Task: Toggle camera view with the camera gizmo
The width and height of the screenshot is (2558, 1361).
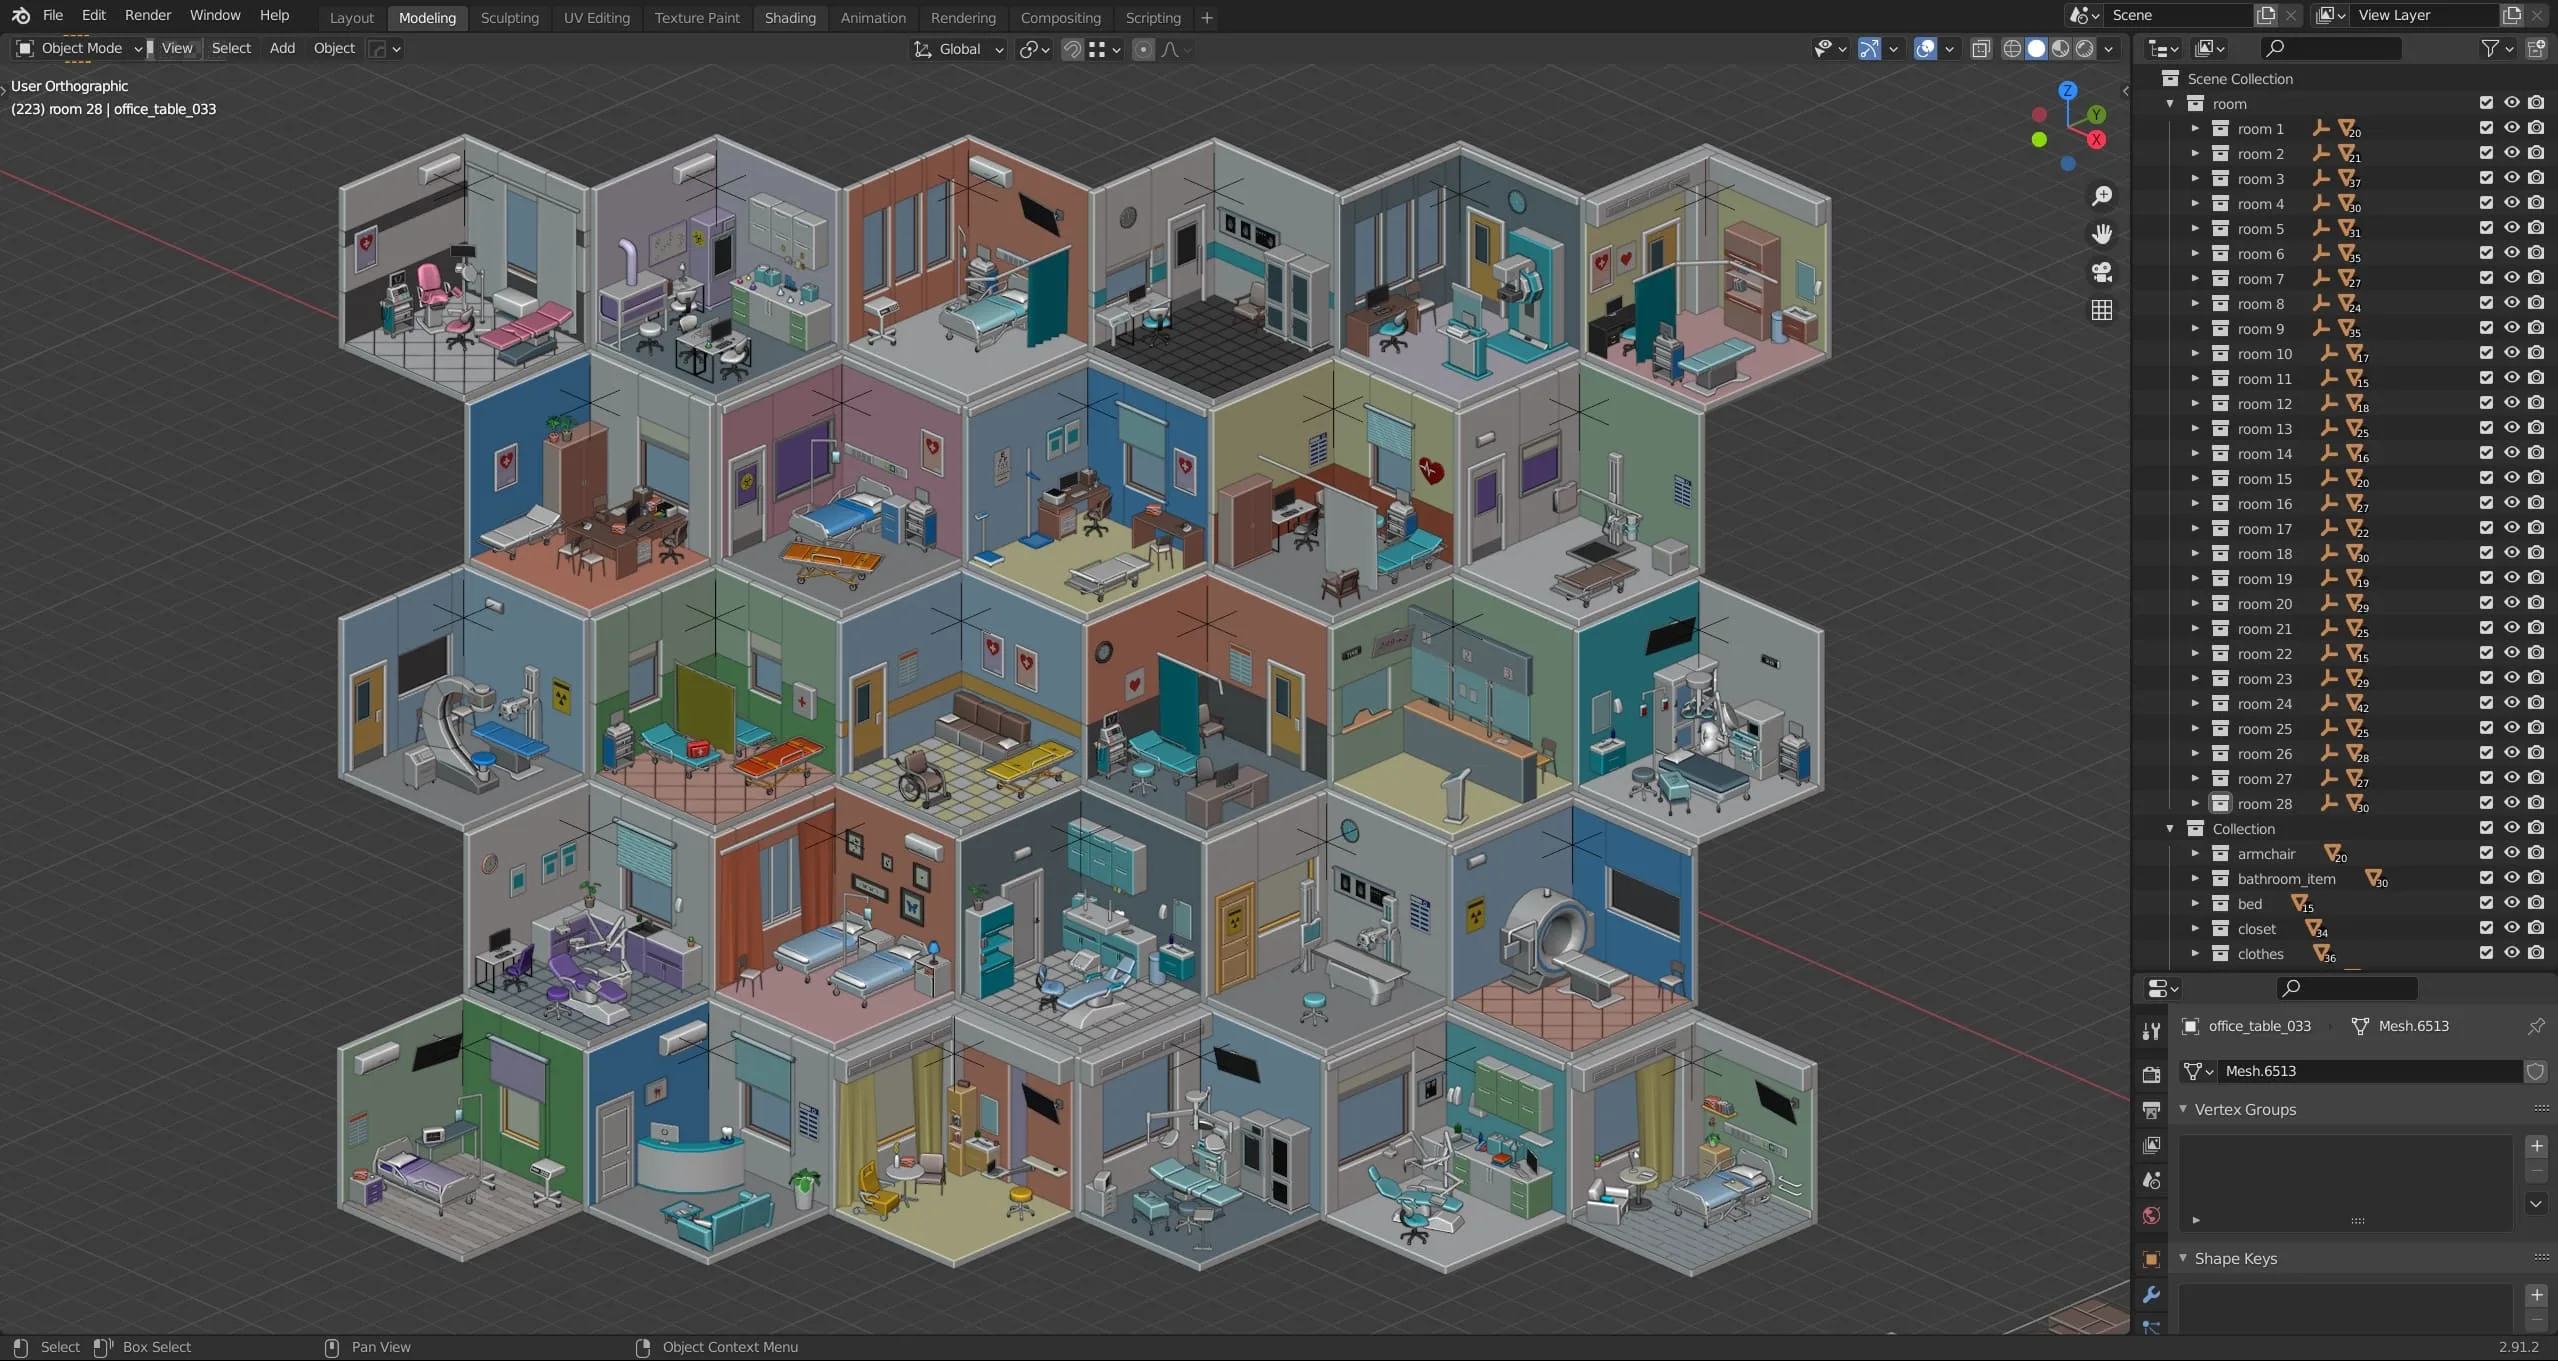Action: (x=2102, y=272)
